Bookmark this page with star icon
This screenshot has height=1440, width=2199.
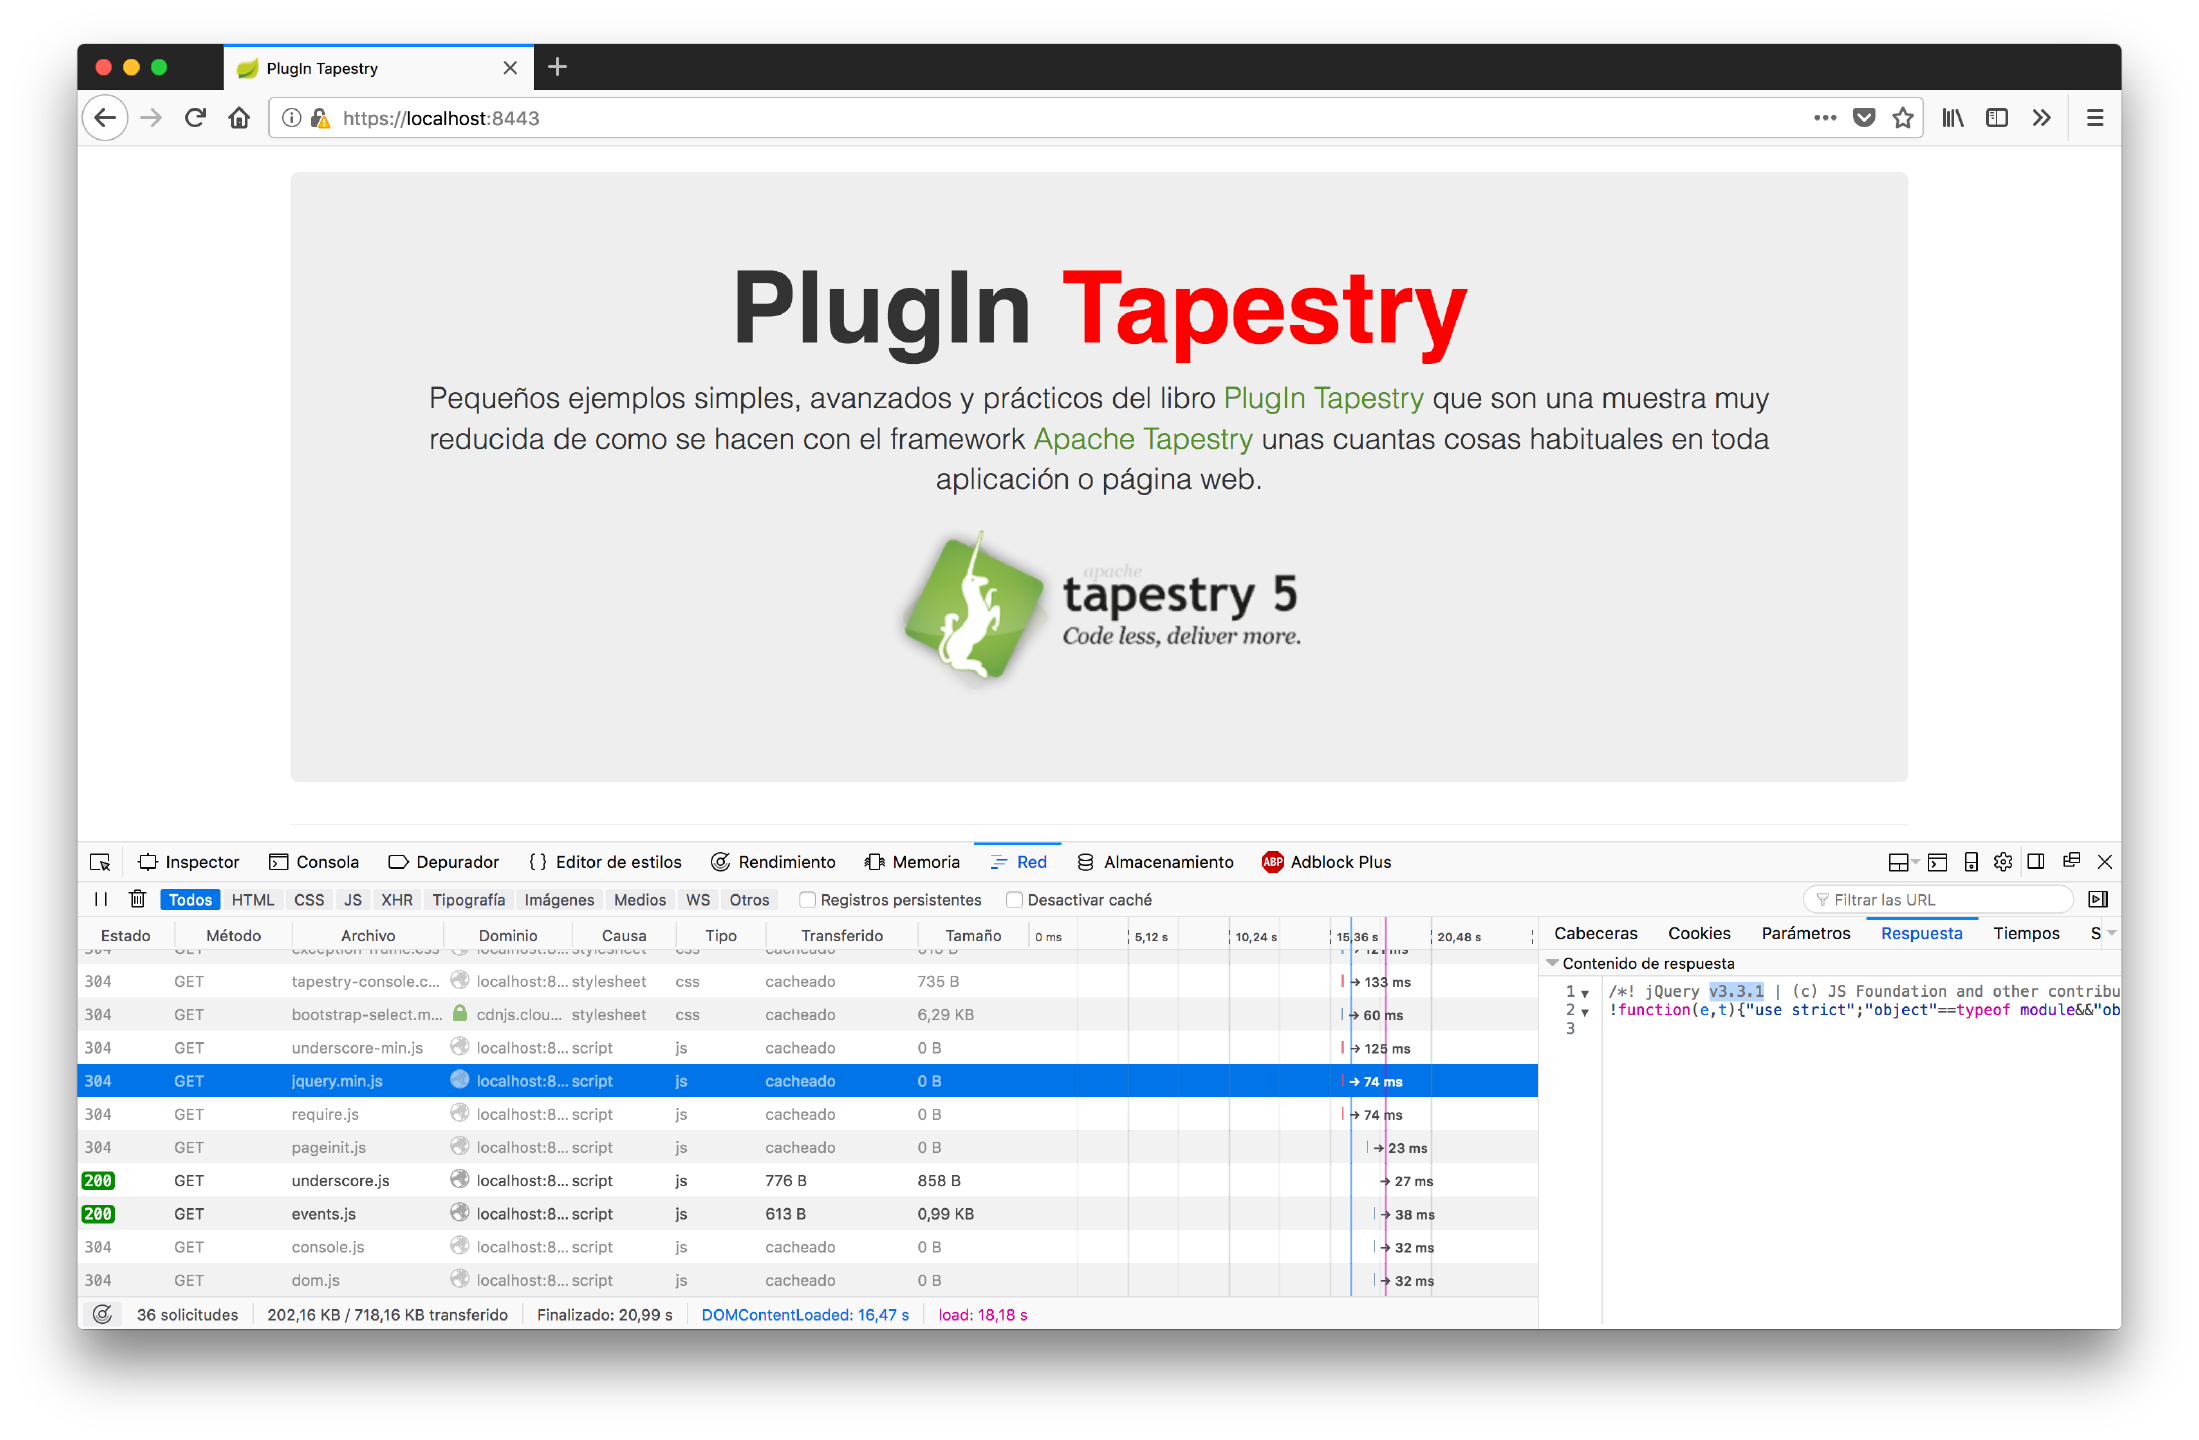1902,118
